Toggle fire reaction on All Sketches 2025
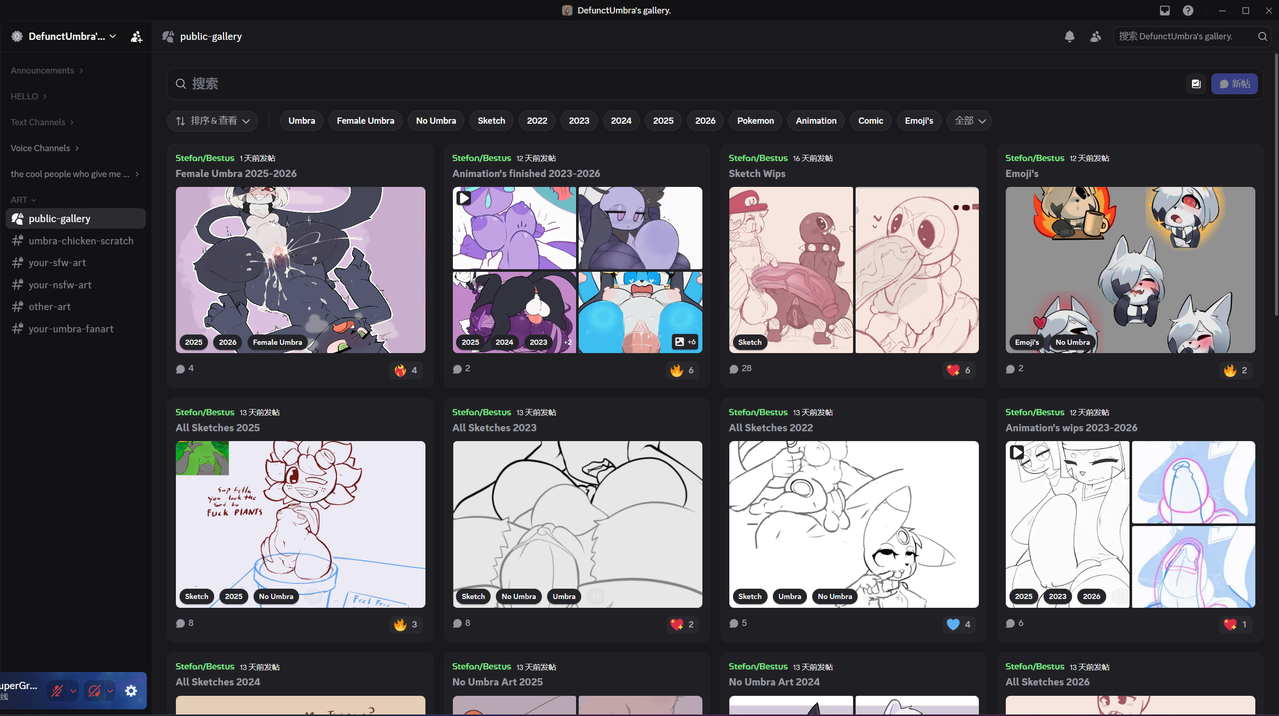Screen dimensions: 1279x716 point(406,624)
